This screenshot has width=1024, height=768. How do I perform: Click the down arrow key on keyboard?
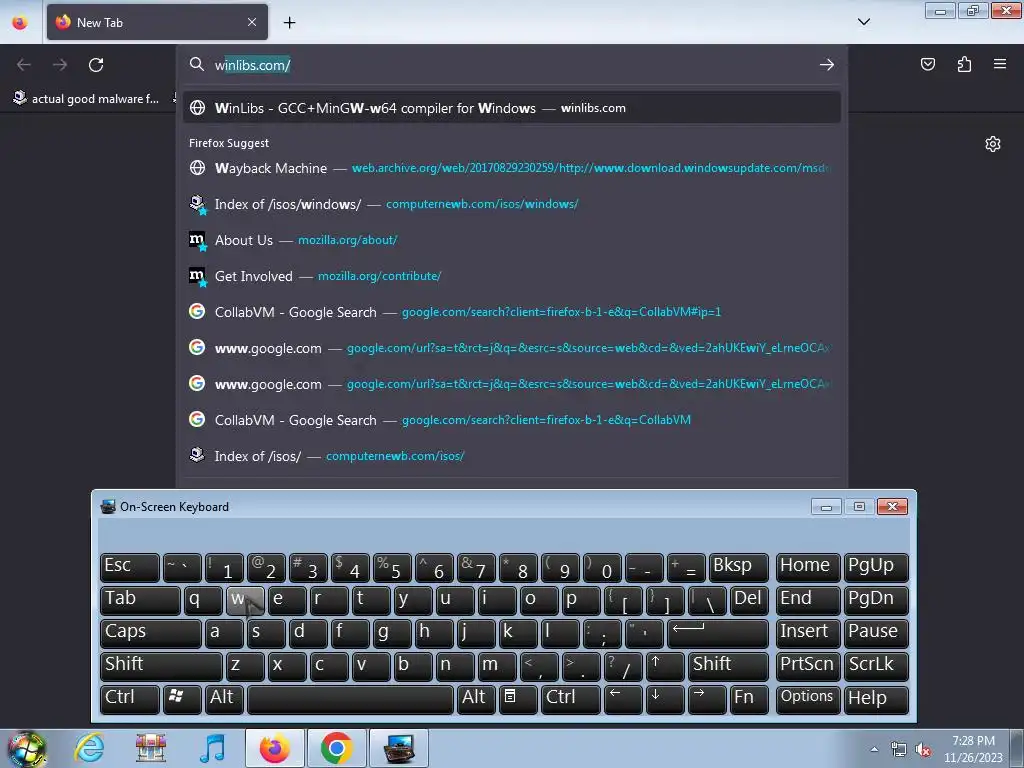665,698
